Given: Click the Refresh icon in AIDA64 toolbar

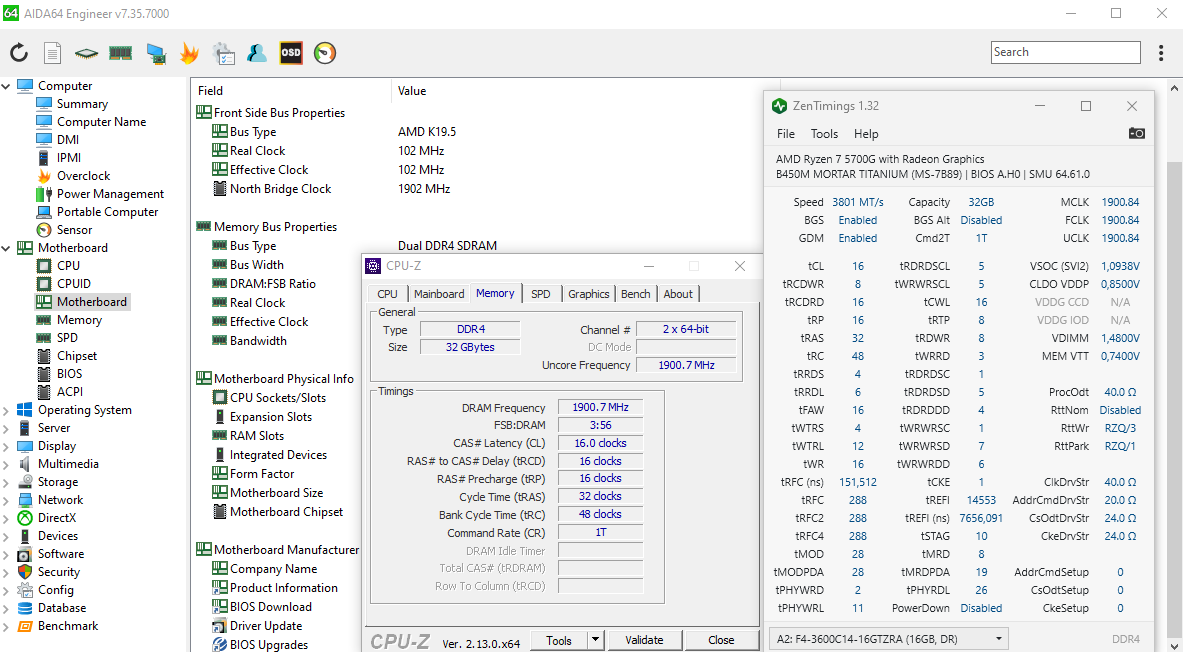Looking at the screenshot, I should click(19, 53).
